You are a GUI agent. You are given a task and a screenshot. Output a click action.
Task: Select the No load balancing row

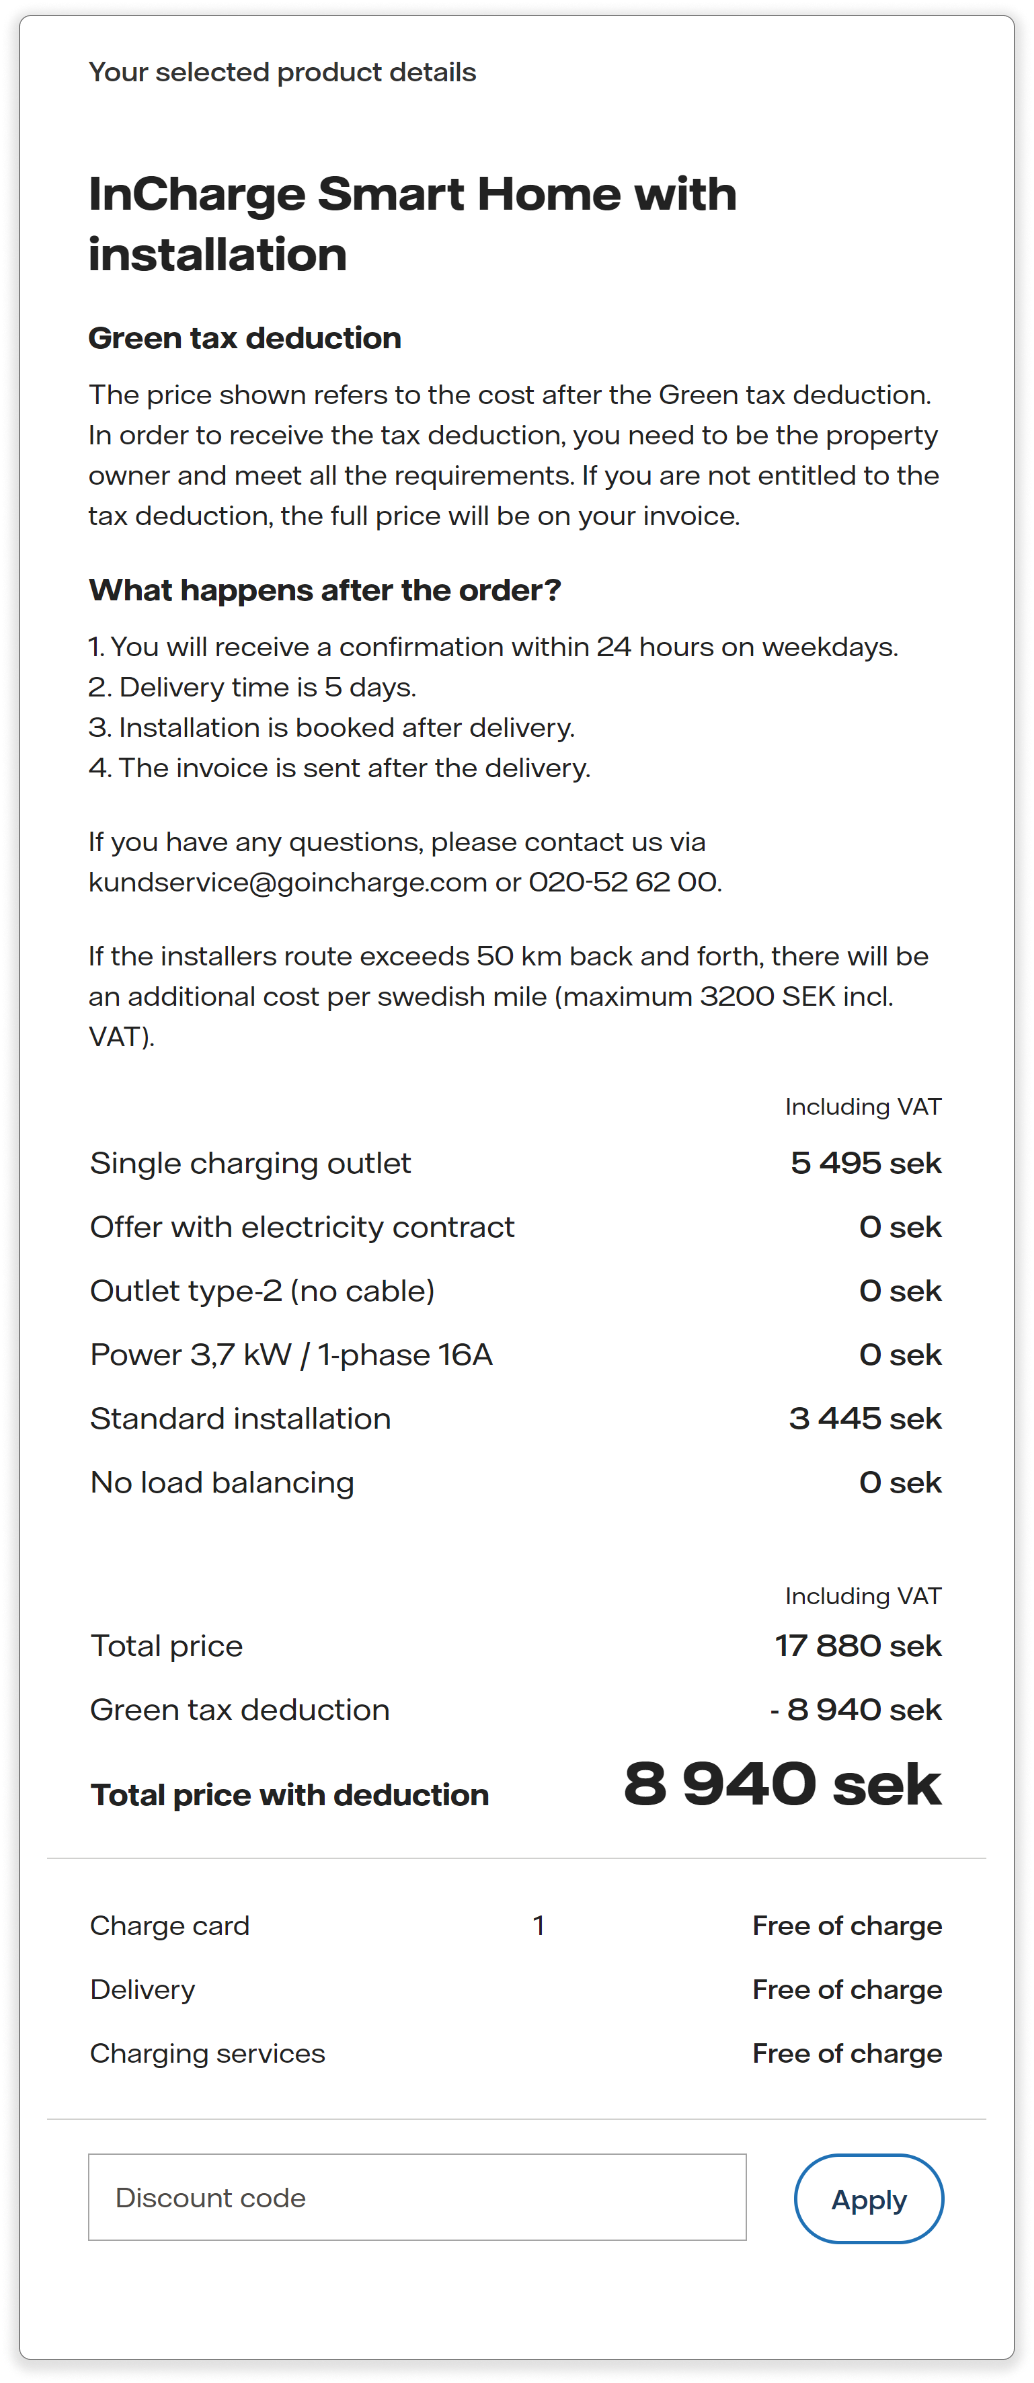[516, 1483]
